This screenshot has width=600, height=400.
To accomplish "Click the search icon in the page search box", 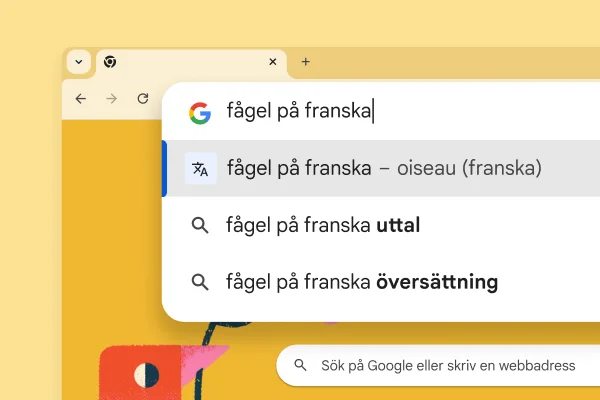I will pos(300,366).
